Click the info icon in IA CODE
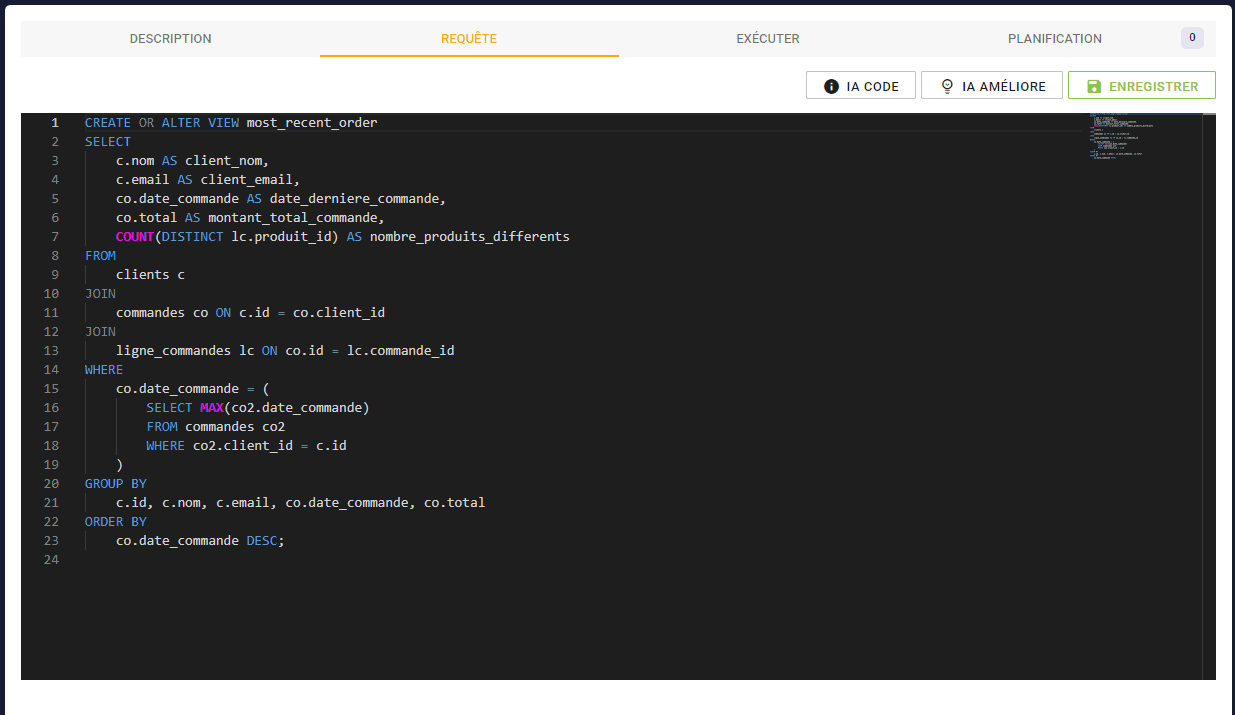The height and width of the screenshot is (715, 1235). [x=831, y=87]
